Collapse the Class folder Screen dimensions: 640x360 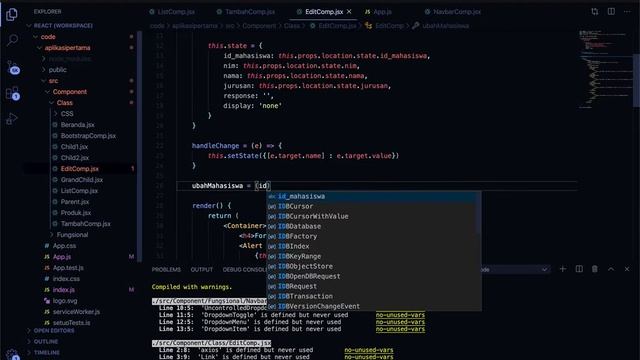point(64,103)
